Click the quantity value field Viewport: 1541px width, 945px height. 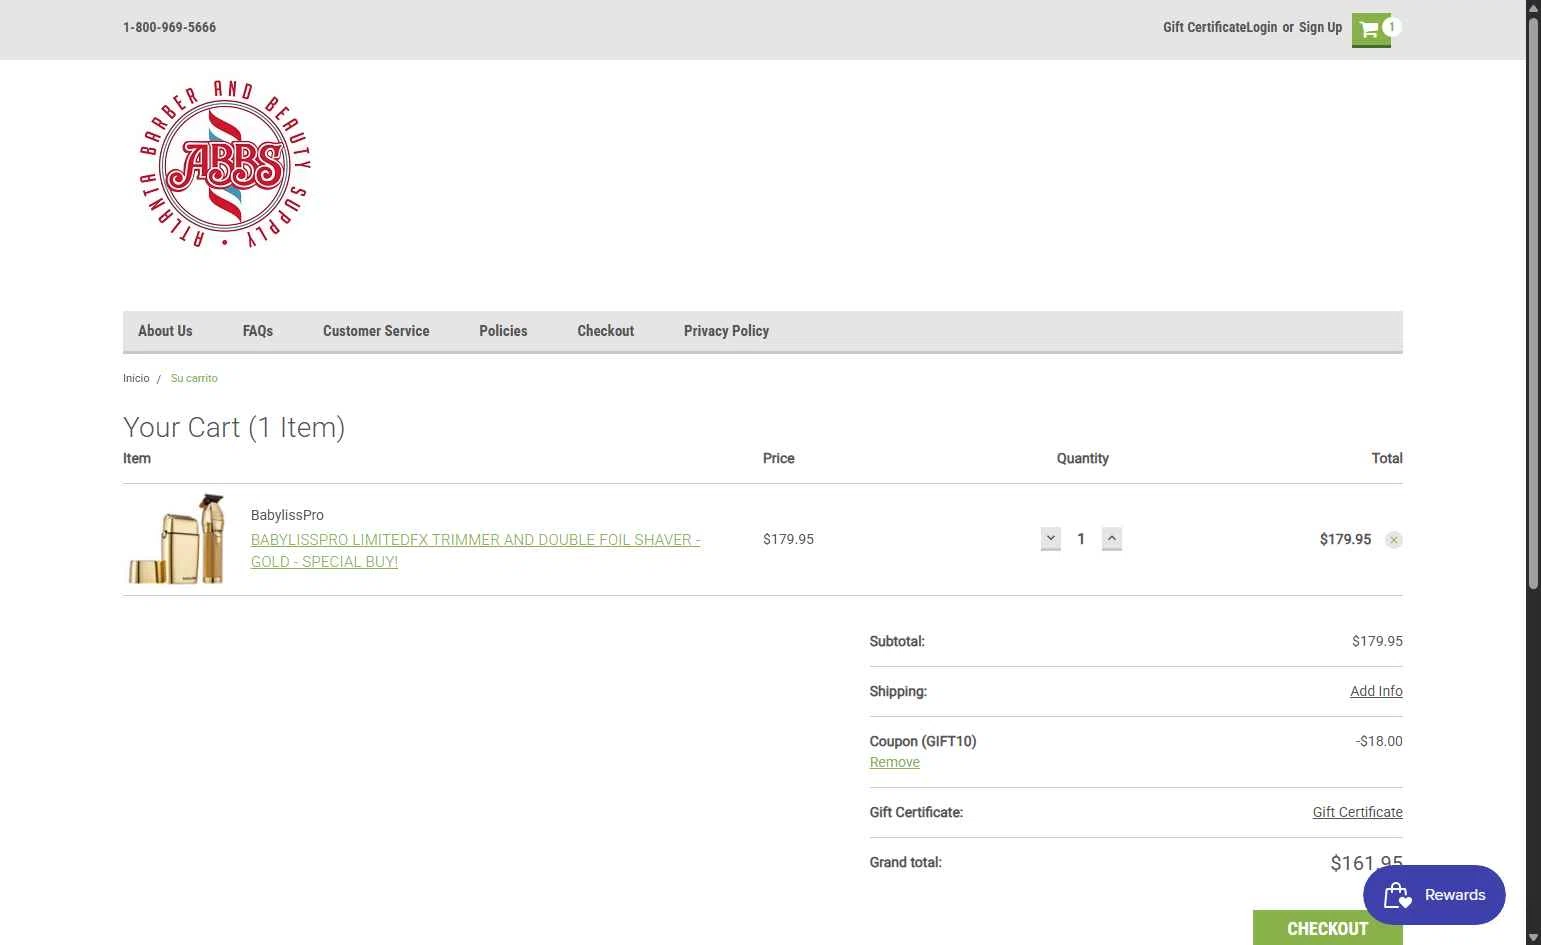point(1081,539)
